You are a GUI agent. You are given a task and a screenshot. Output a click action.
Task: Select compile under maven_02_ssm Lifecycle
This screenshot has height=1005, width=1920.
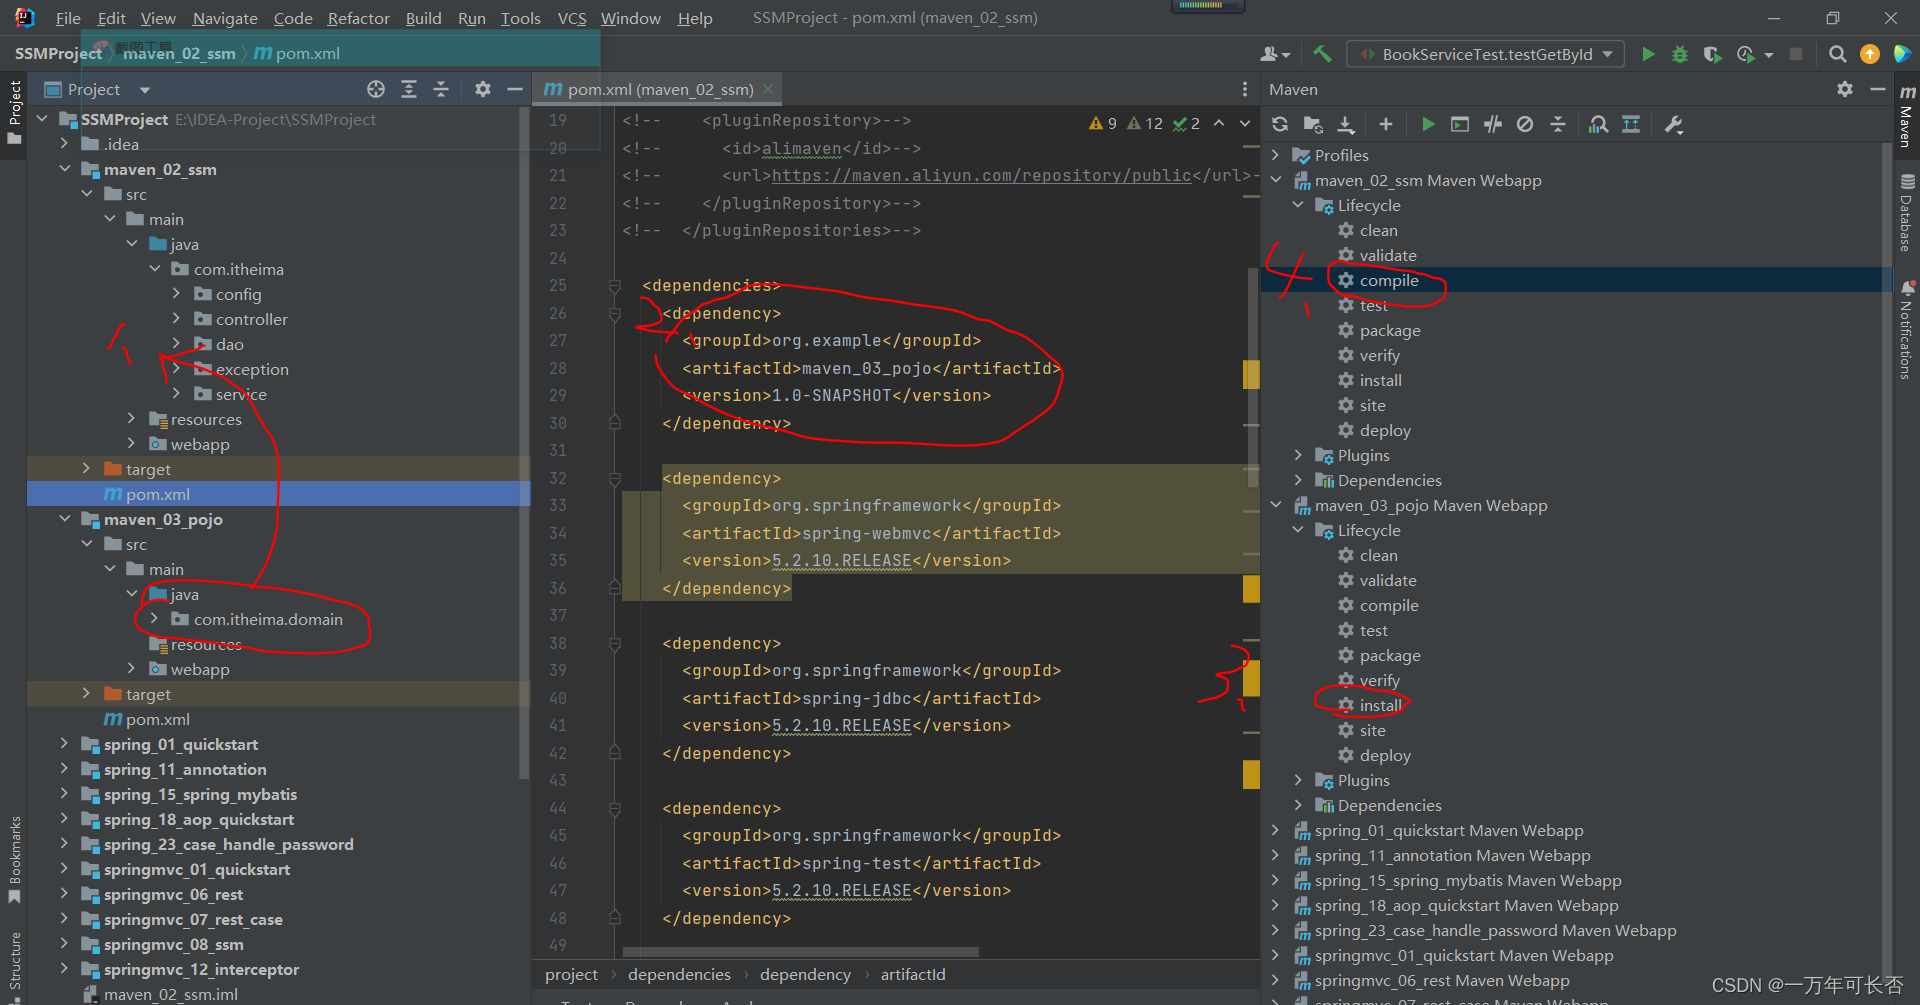(1388, 280)
